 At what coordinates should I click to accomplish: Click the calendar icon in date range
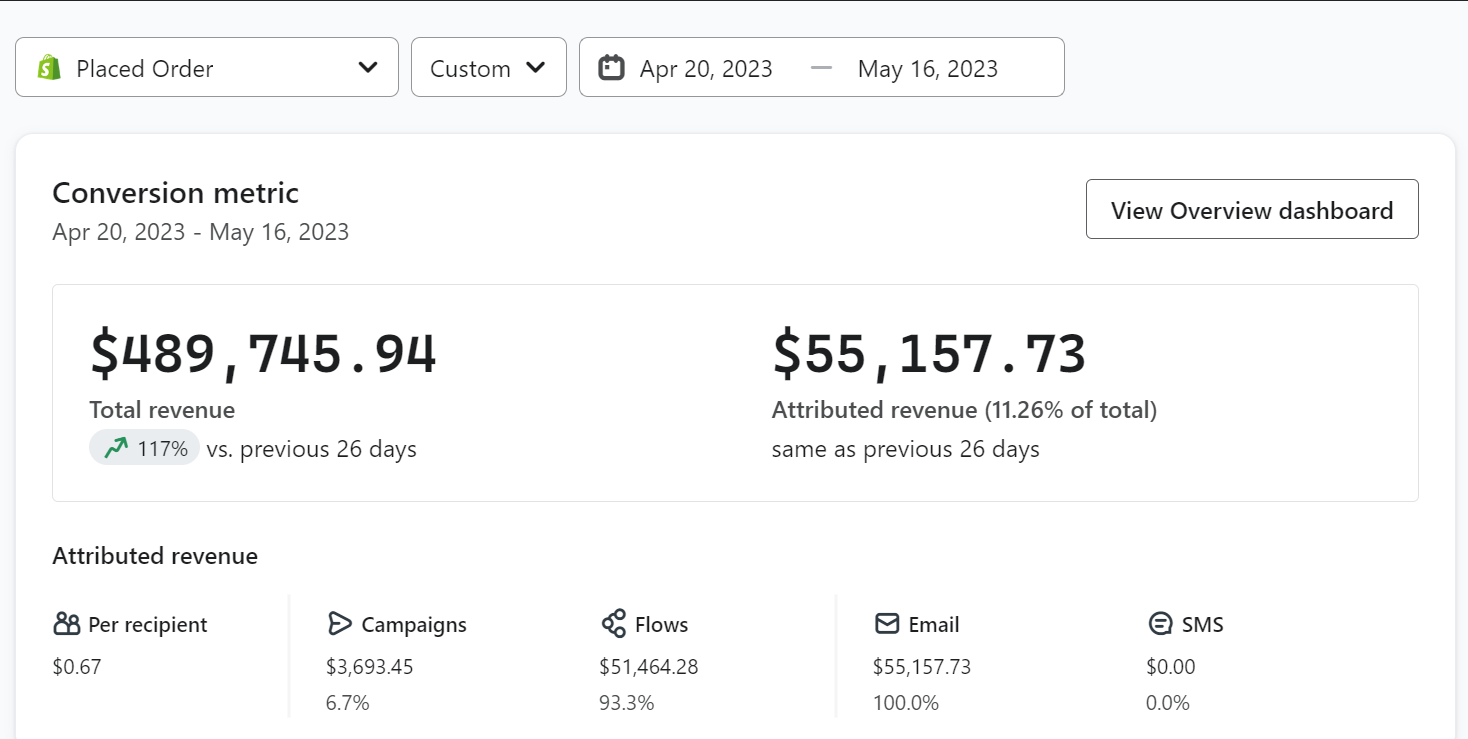point(611,68)
